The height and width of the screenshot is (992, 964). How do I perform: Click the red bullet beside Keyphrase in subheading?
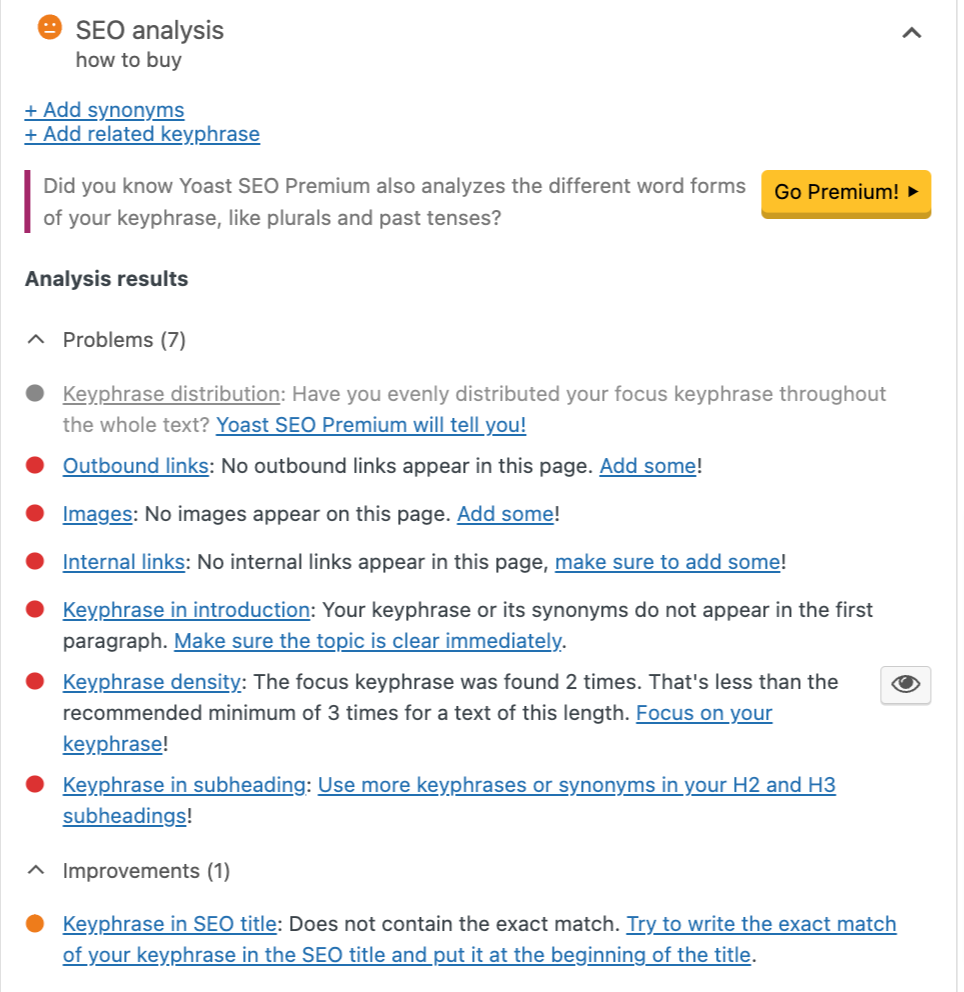click(35, 784)
